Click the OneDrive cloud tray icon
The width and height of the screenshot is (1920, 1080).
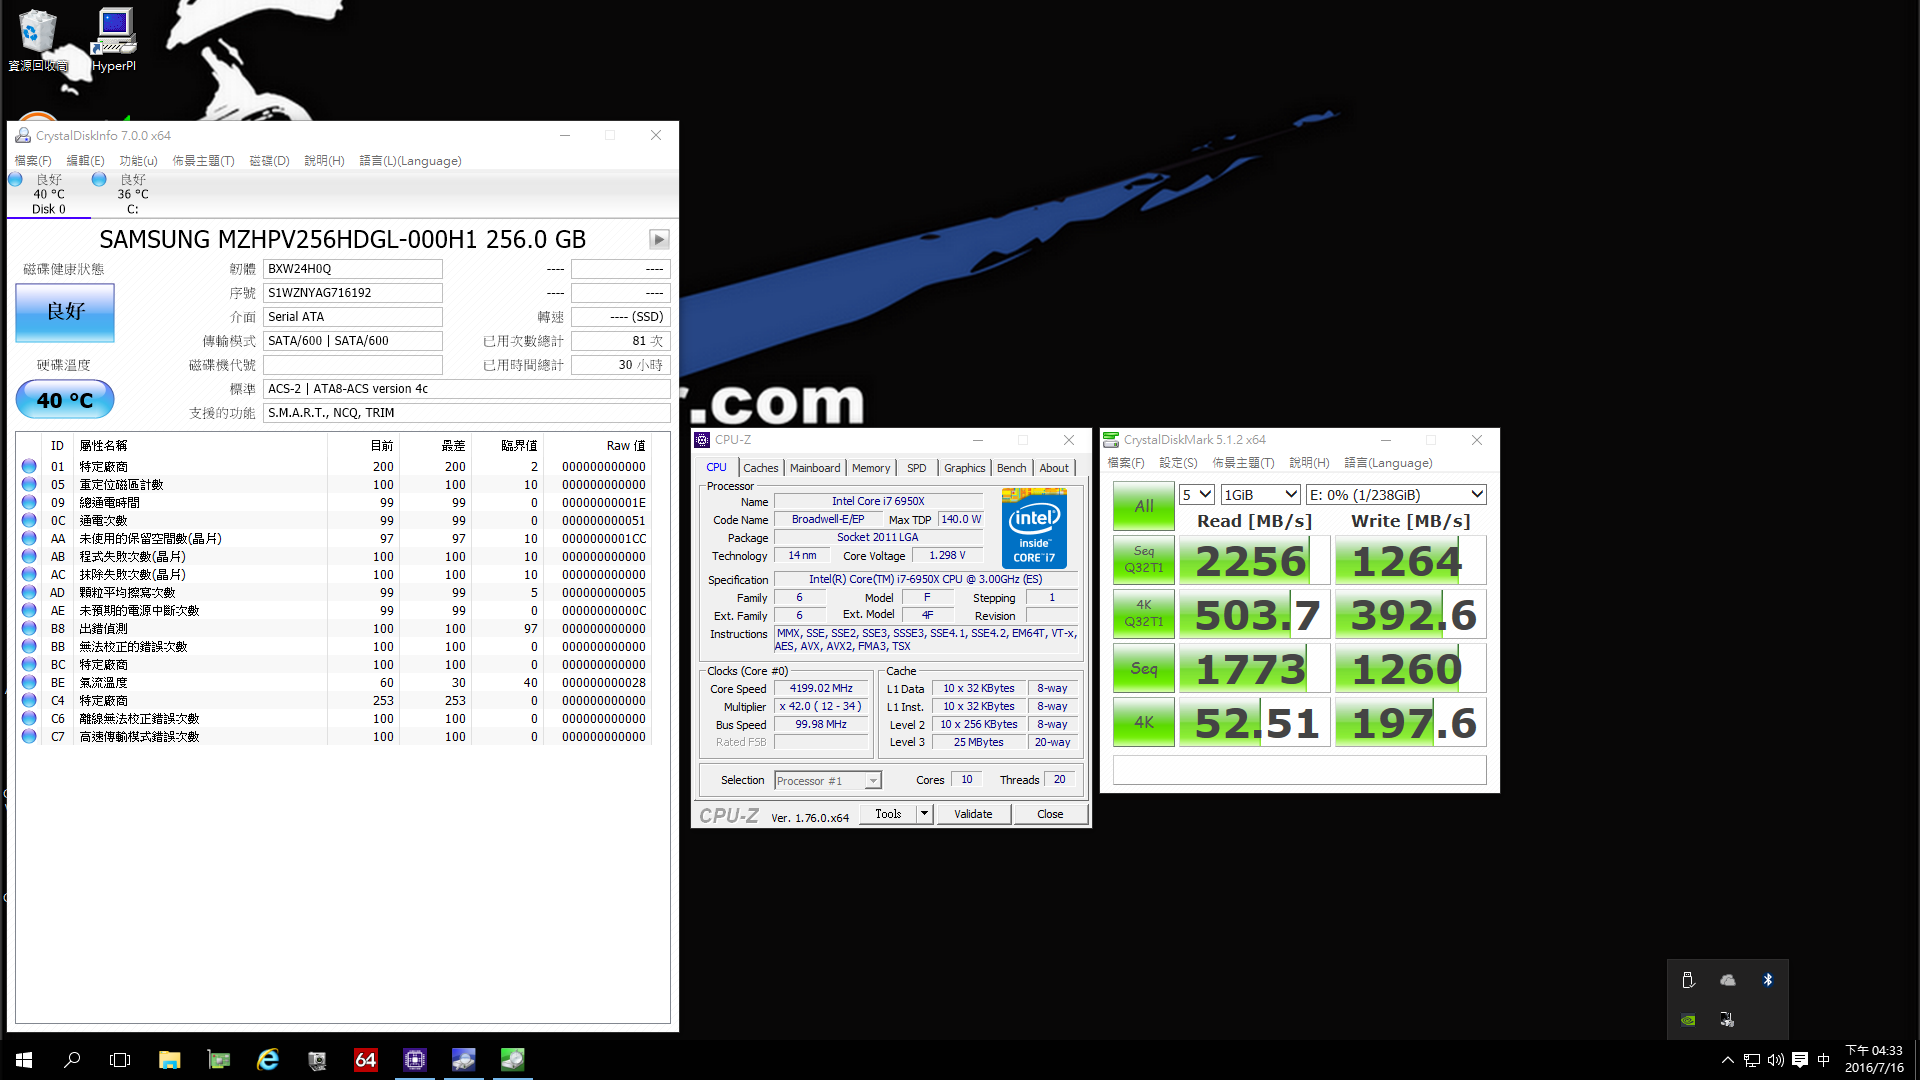click(x=1727, y=980)
